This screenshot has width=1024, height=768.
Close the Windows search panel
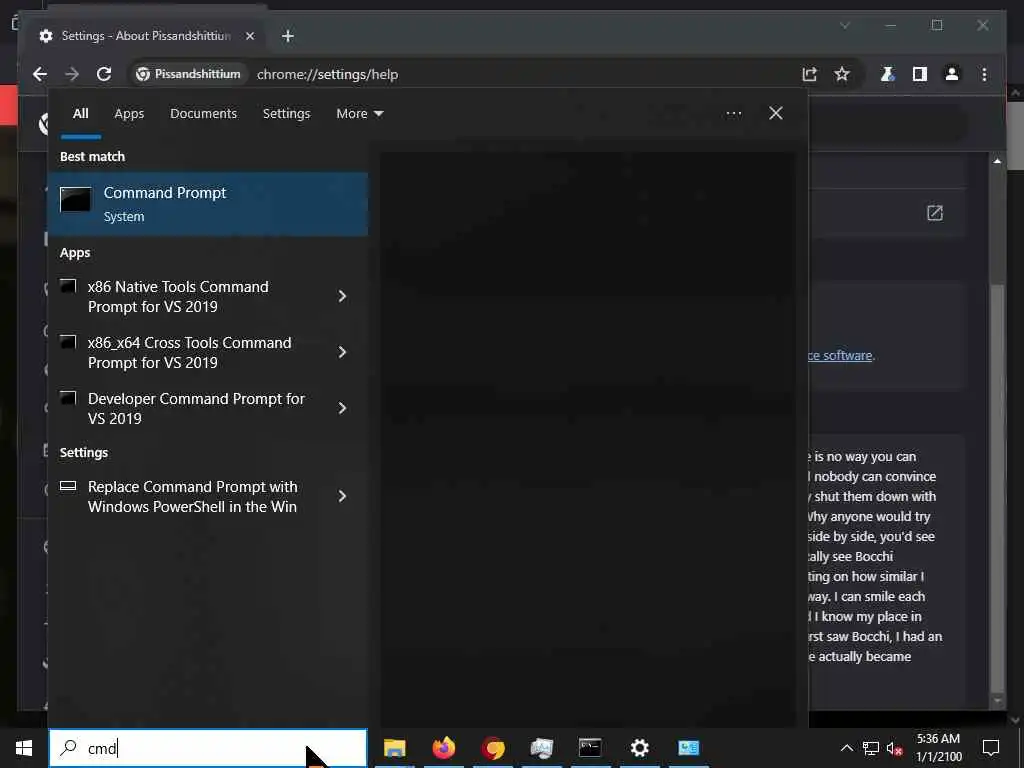coord(776,114)
